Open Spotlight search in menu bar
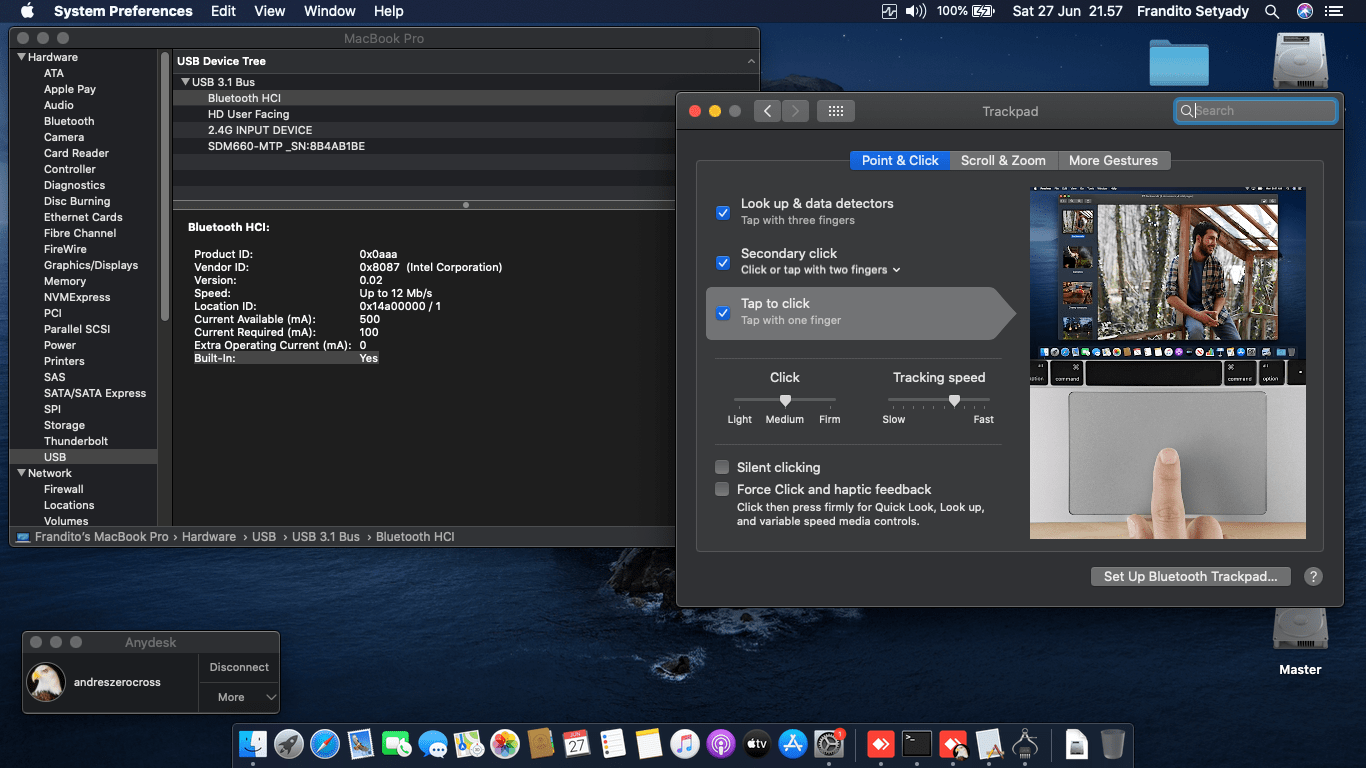Image resolution: width=1366 pixels, height=768 pixels. pyautogui.click(x=1272, y=11)
